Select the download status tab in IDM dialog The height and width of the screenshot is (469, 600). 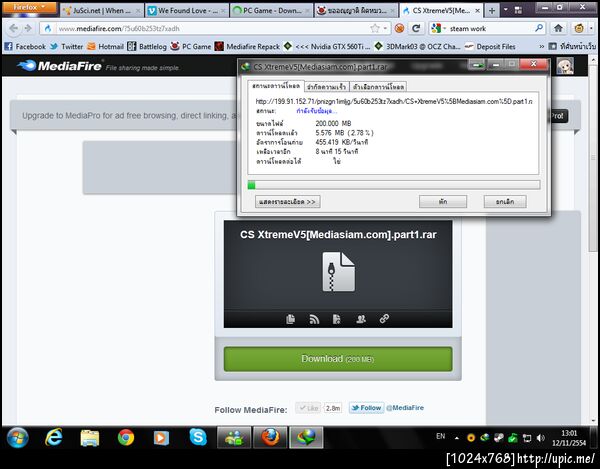[276, 86]
